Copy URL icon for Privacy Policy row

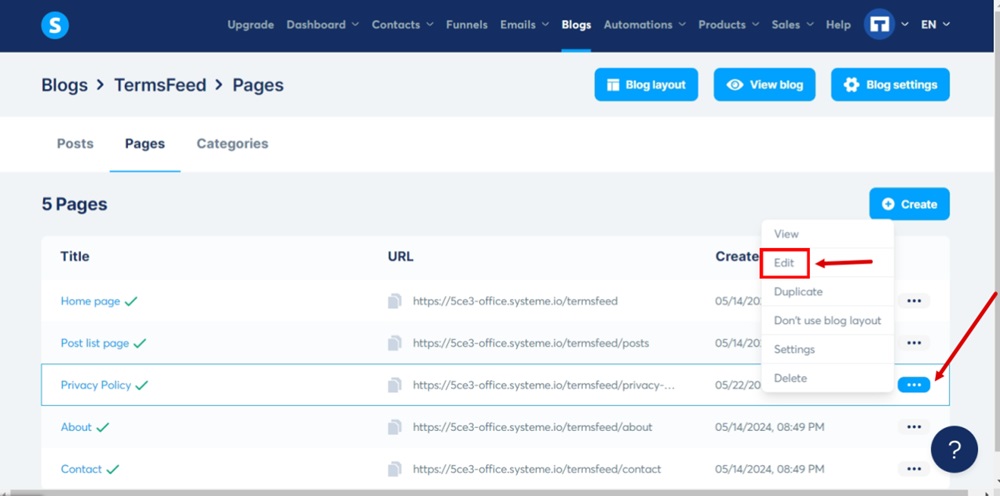tap(395, 385)
